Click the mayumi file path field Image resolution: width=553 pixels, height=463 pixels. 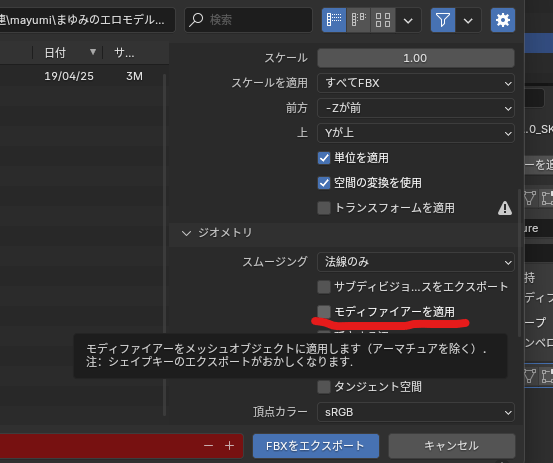[87, 20]
